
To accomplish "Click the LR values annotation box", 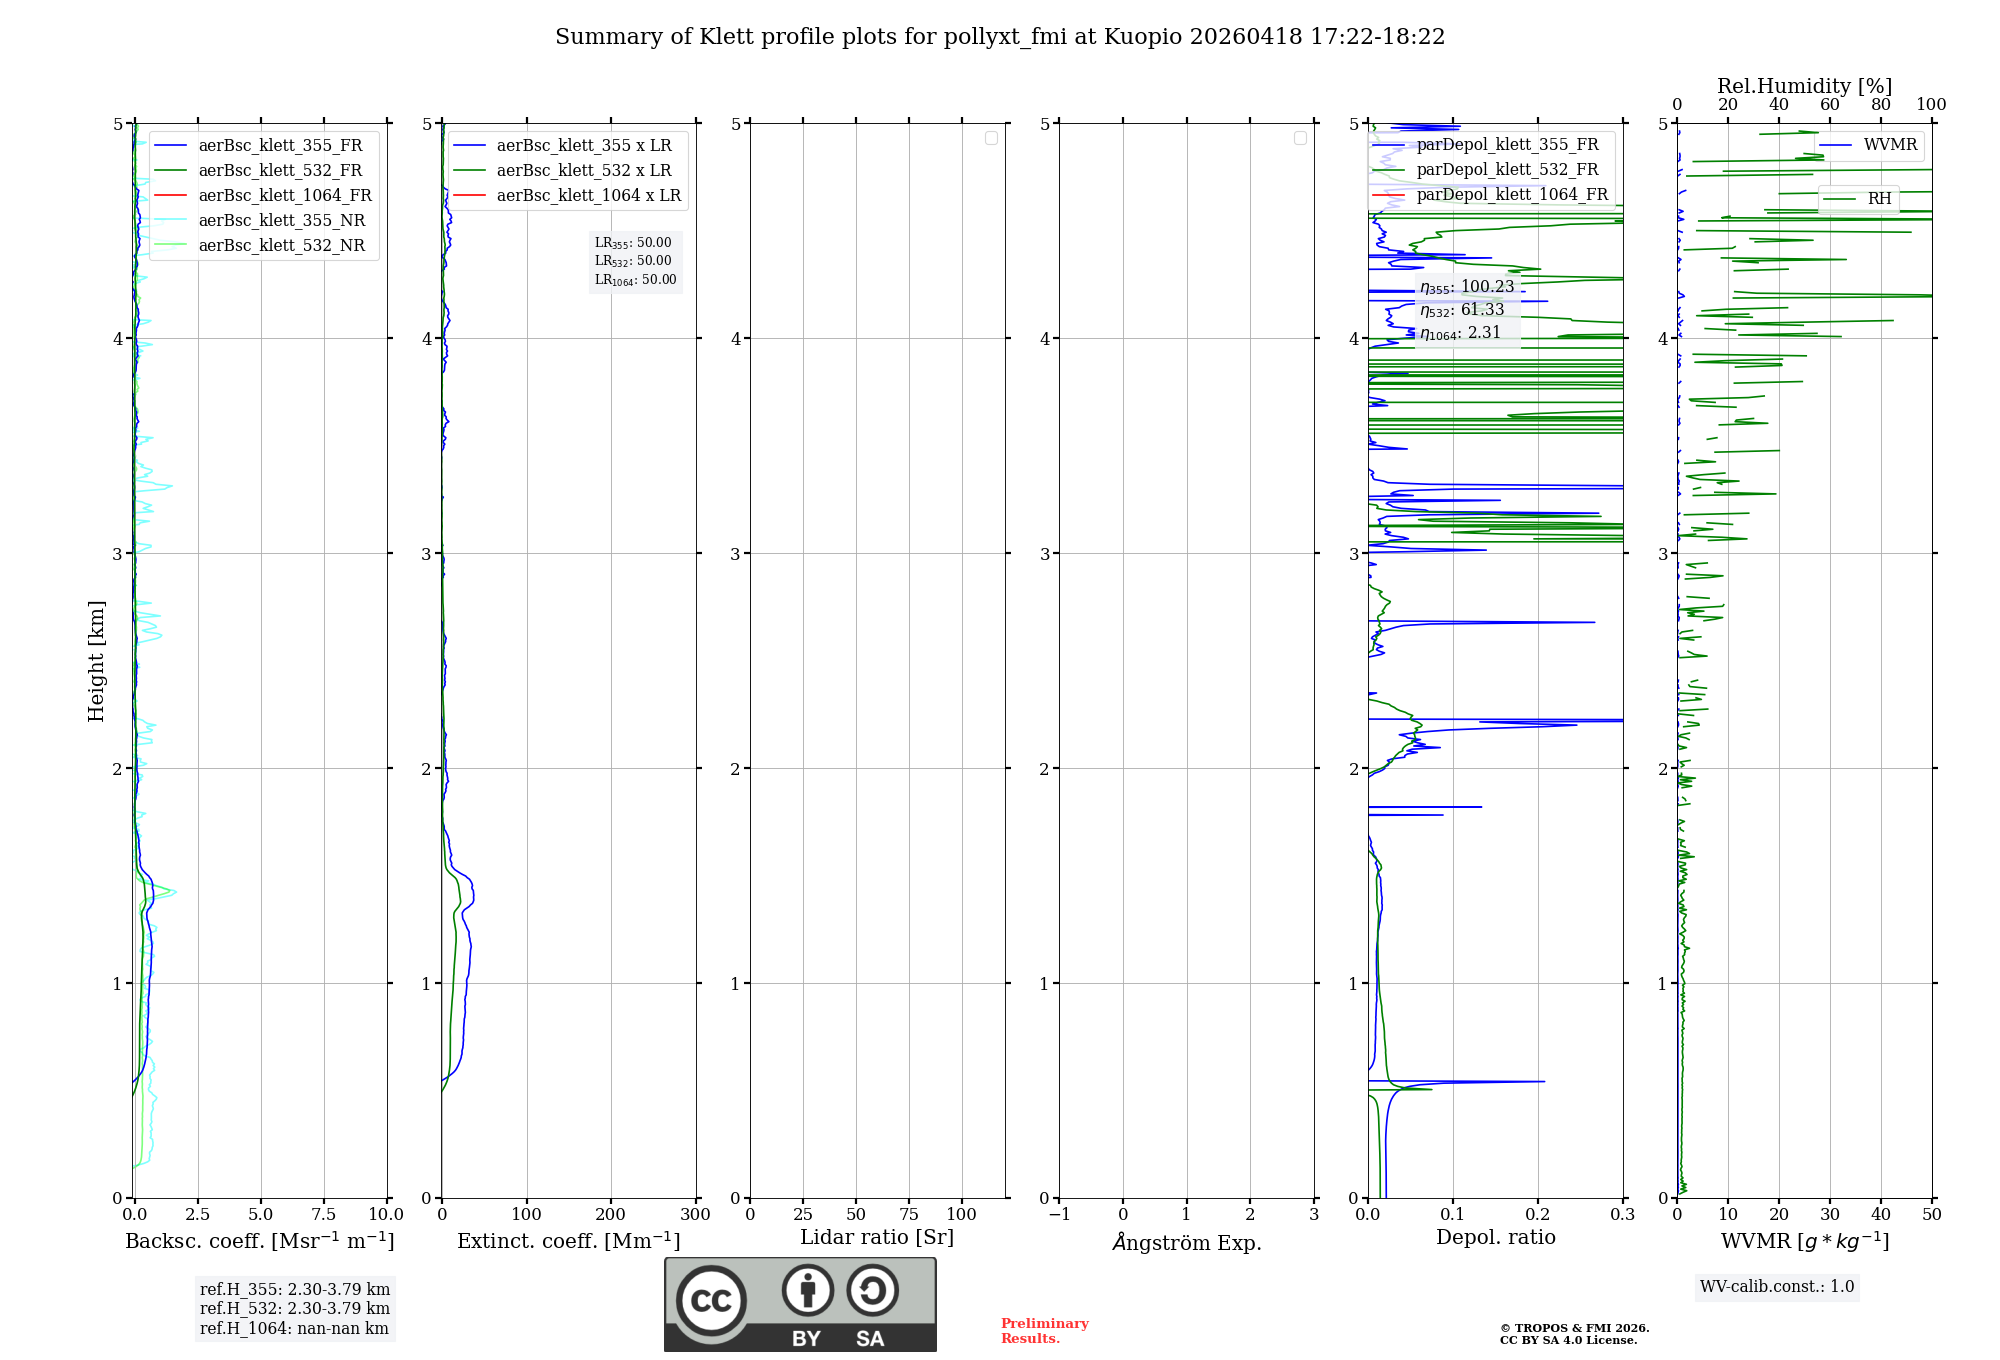I will [635, 261].
